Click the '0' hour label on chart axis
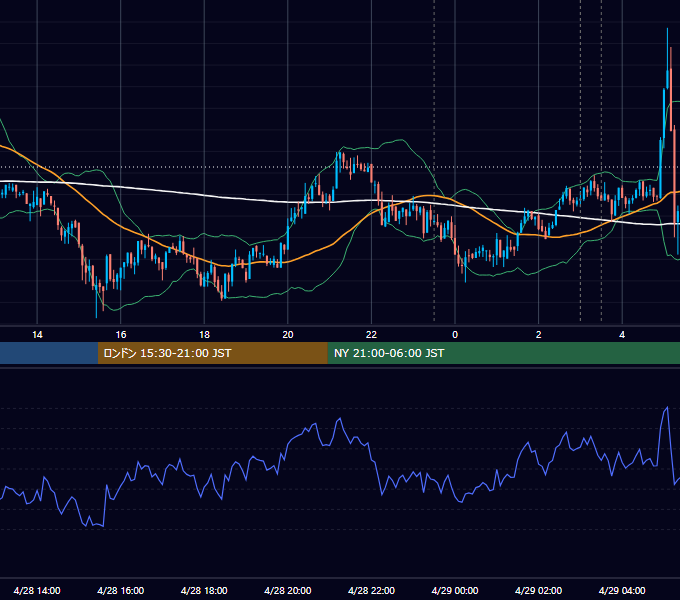Screen dimensions: 680x600 [455, 335]
